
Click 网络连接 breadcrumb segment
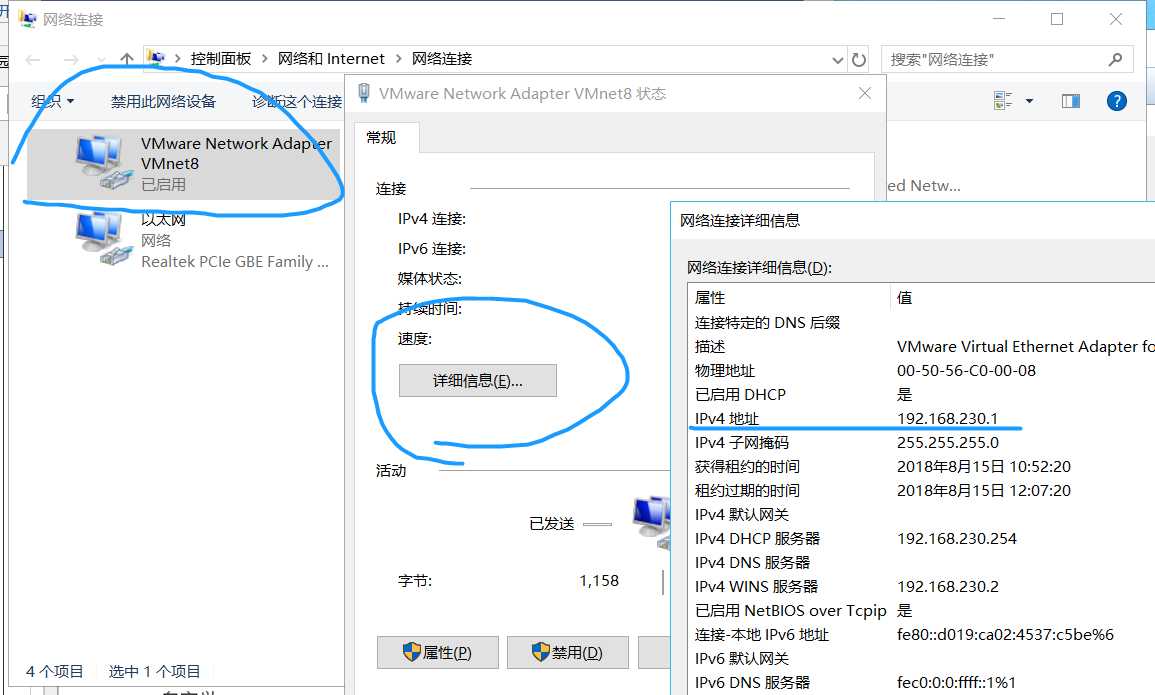click(442, 59)
